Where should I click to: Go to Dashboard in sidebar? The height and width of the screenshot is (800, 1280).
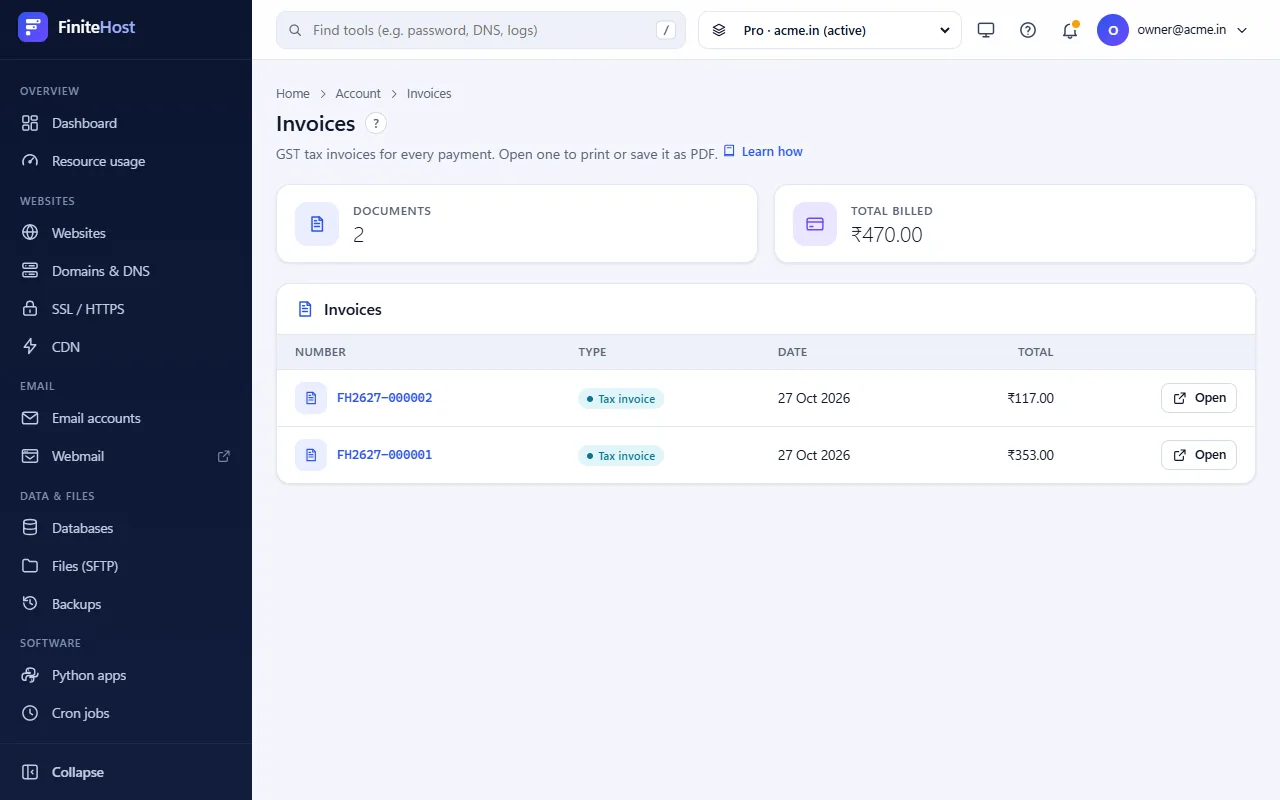(x=126, y=123)
